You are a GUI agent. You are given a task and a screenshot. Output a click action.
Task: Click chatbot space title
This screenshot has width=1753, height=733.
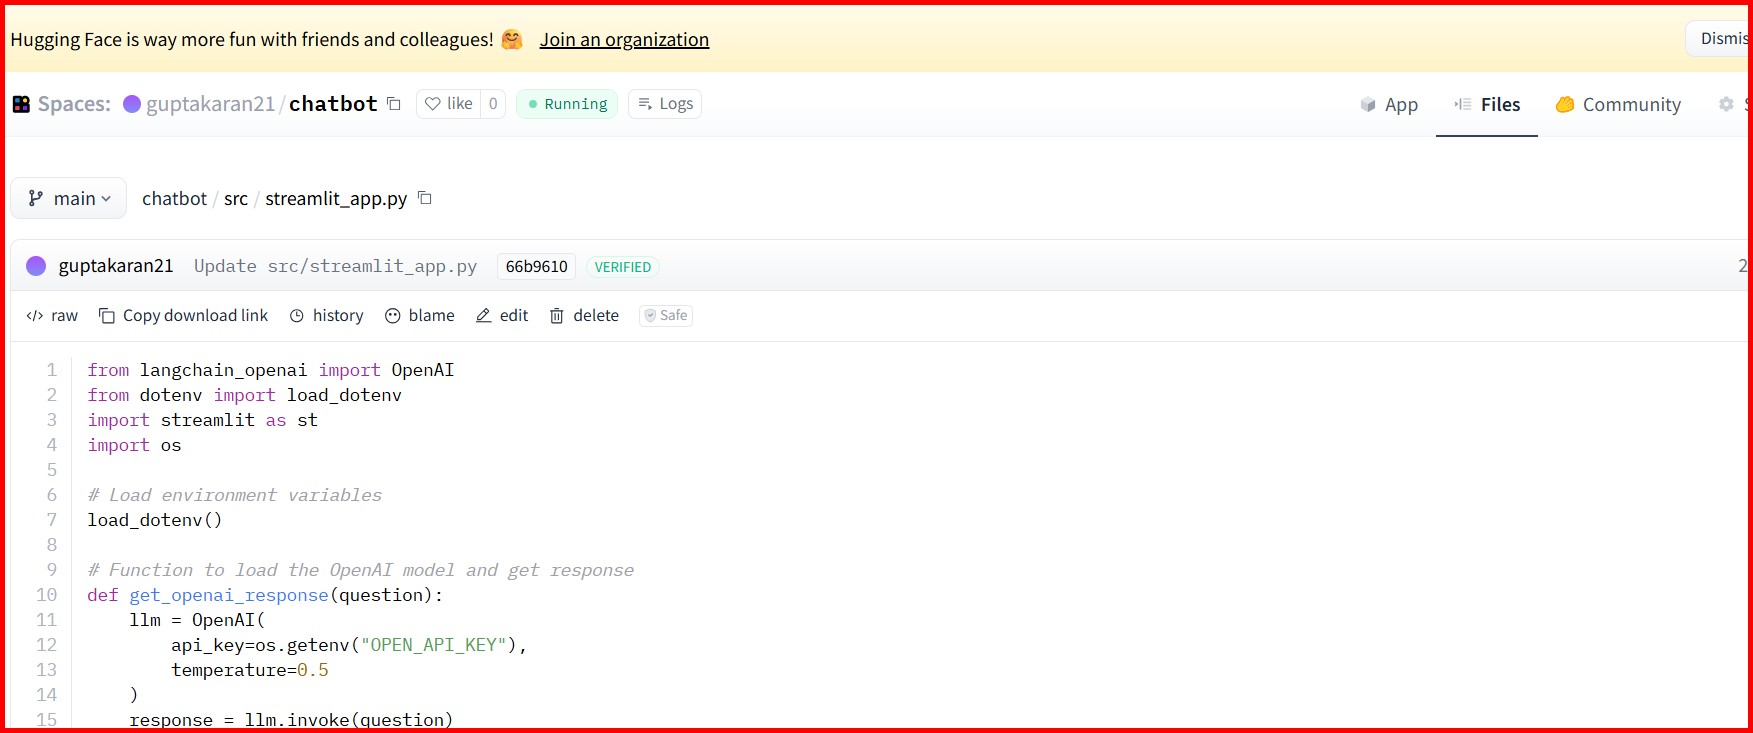point(333,104)
